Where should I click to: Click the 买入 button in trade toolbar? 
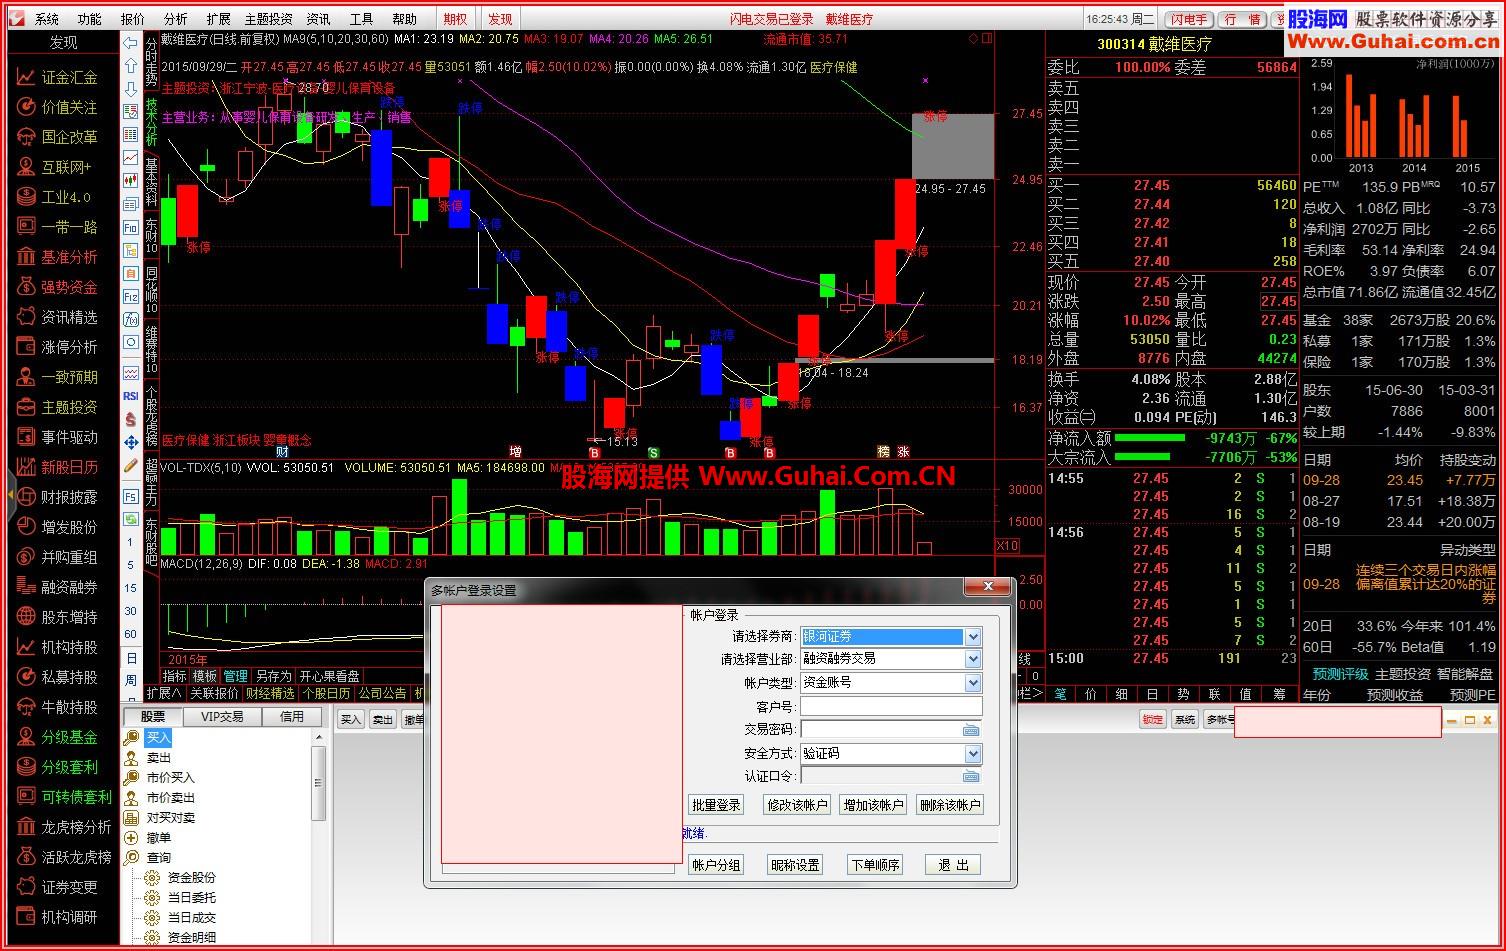click(x=350, y=720)
